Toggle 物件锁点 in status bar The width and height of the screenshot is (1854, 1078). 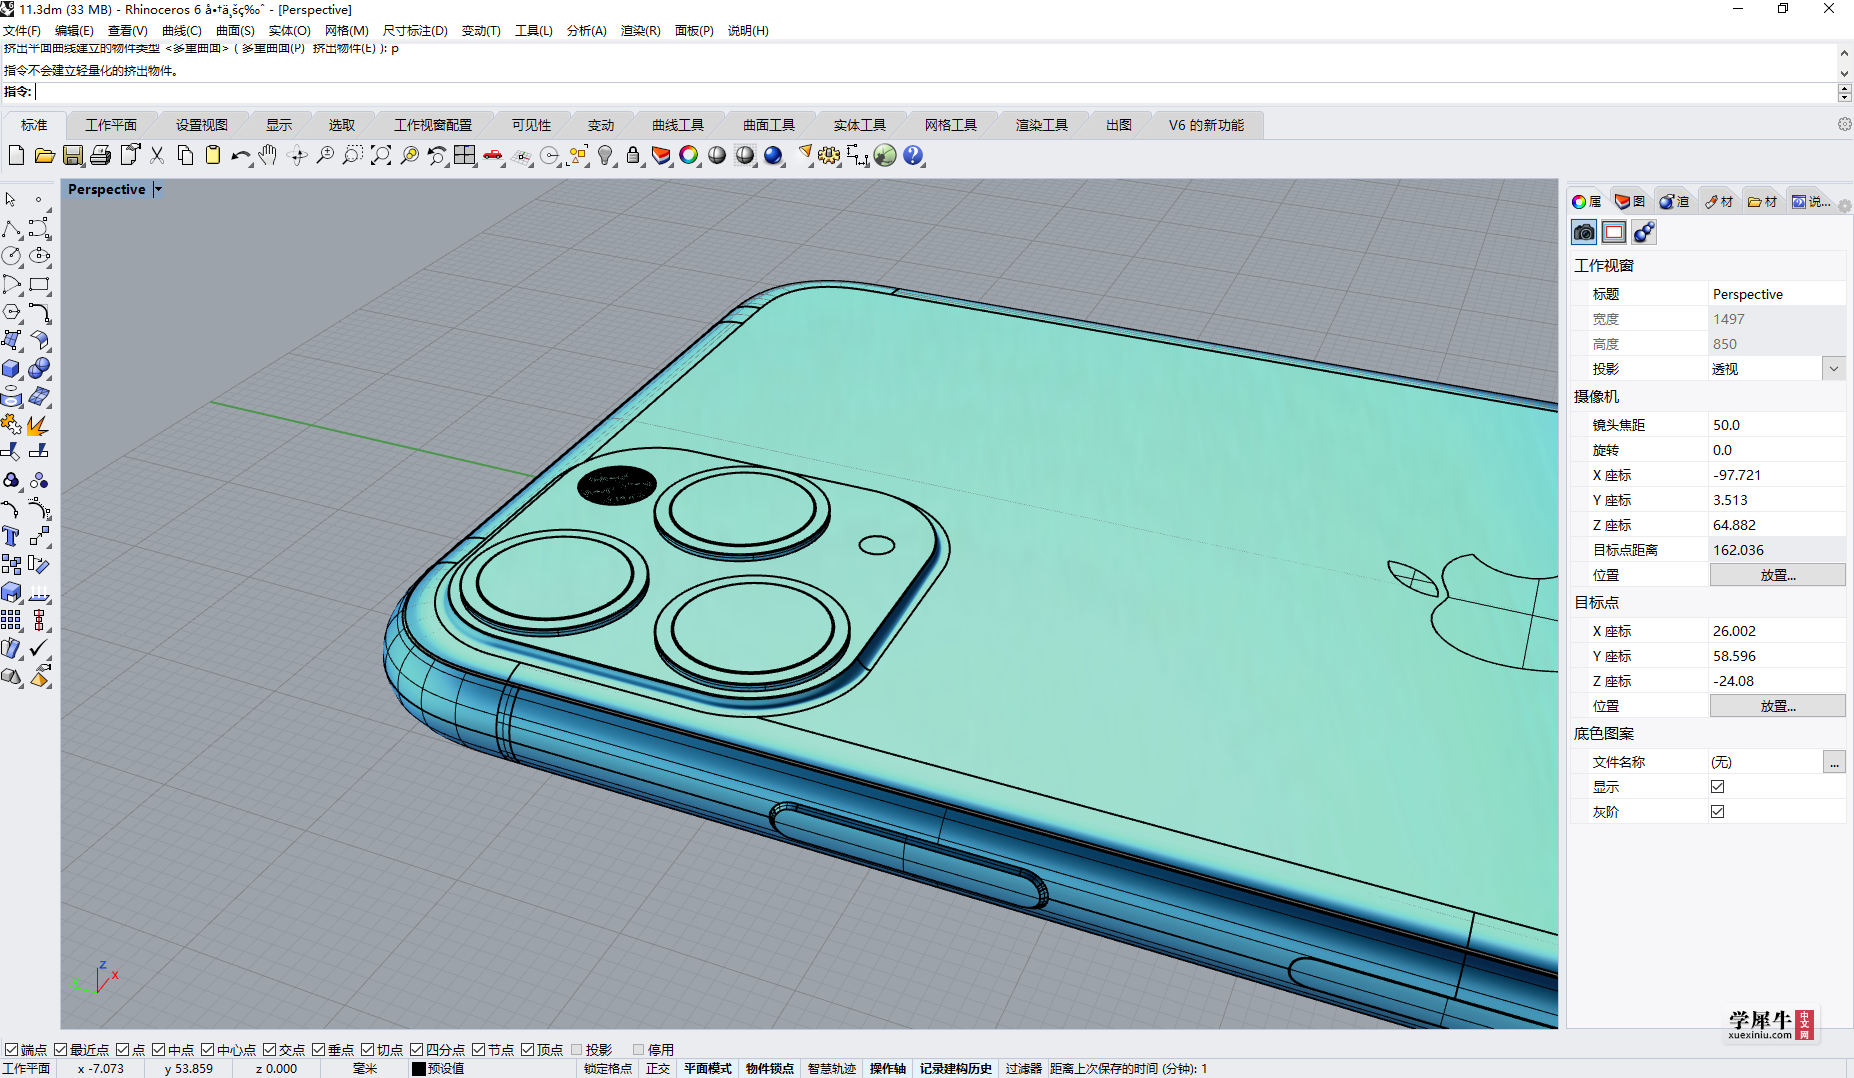click(770, 1069)
